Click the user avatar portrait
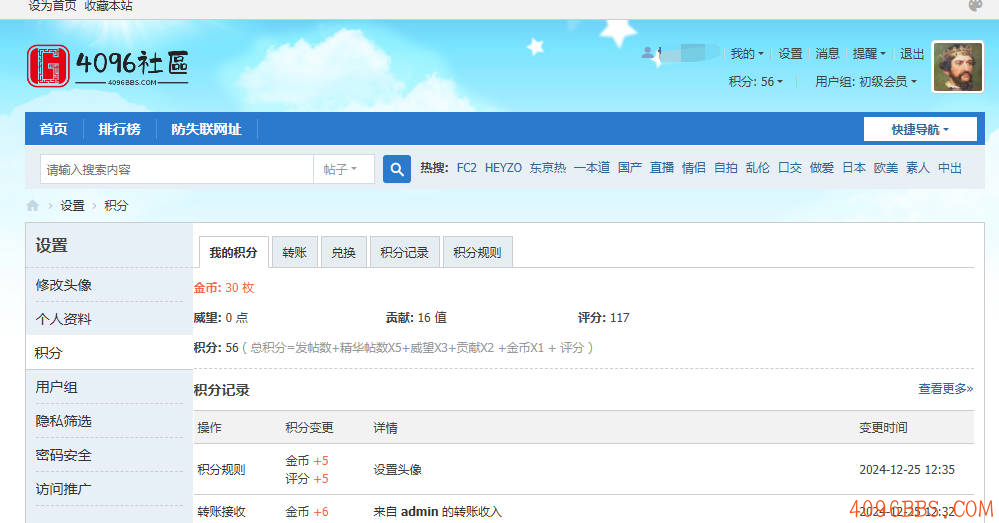 pyautogui.click(x=957, y=67)
